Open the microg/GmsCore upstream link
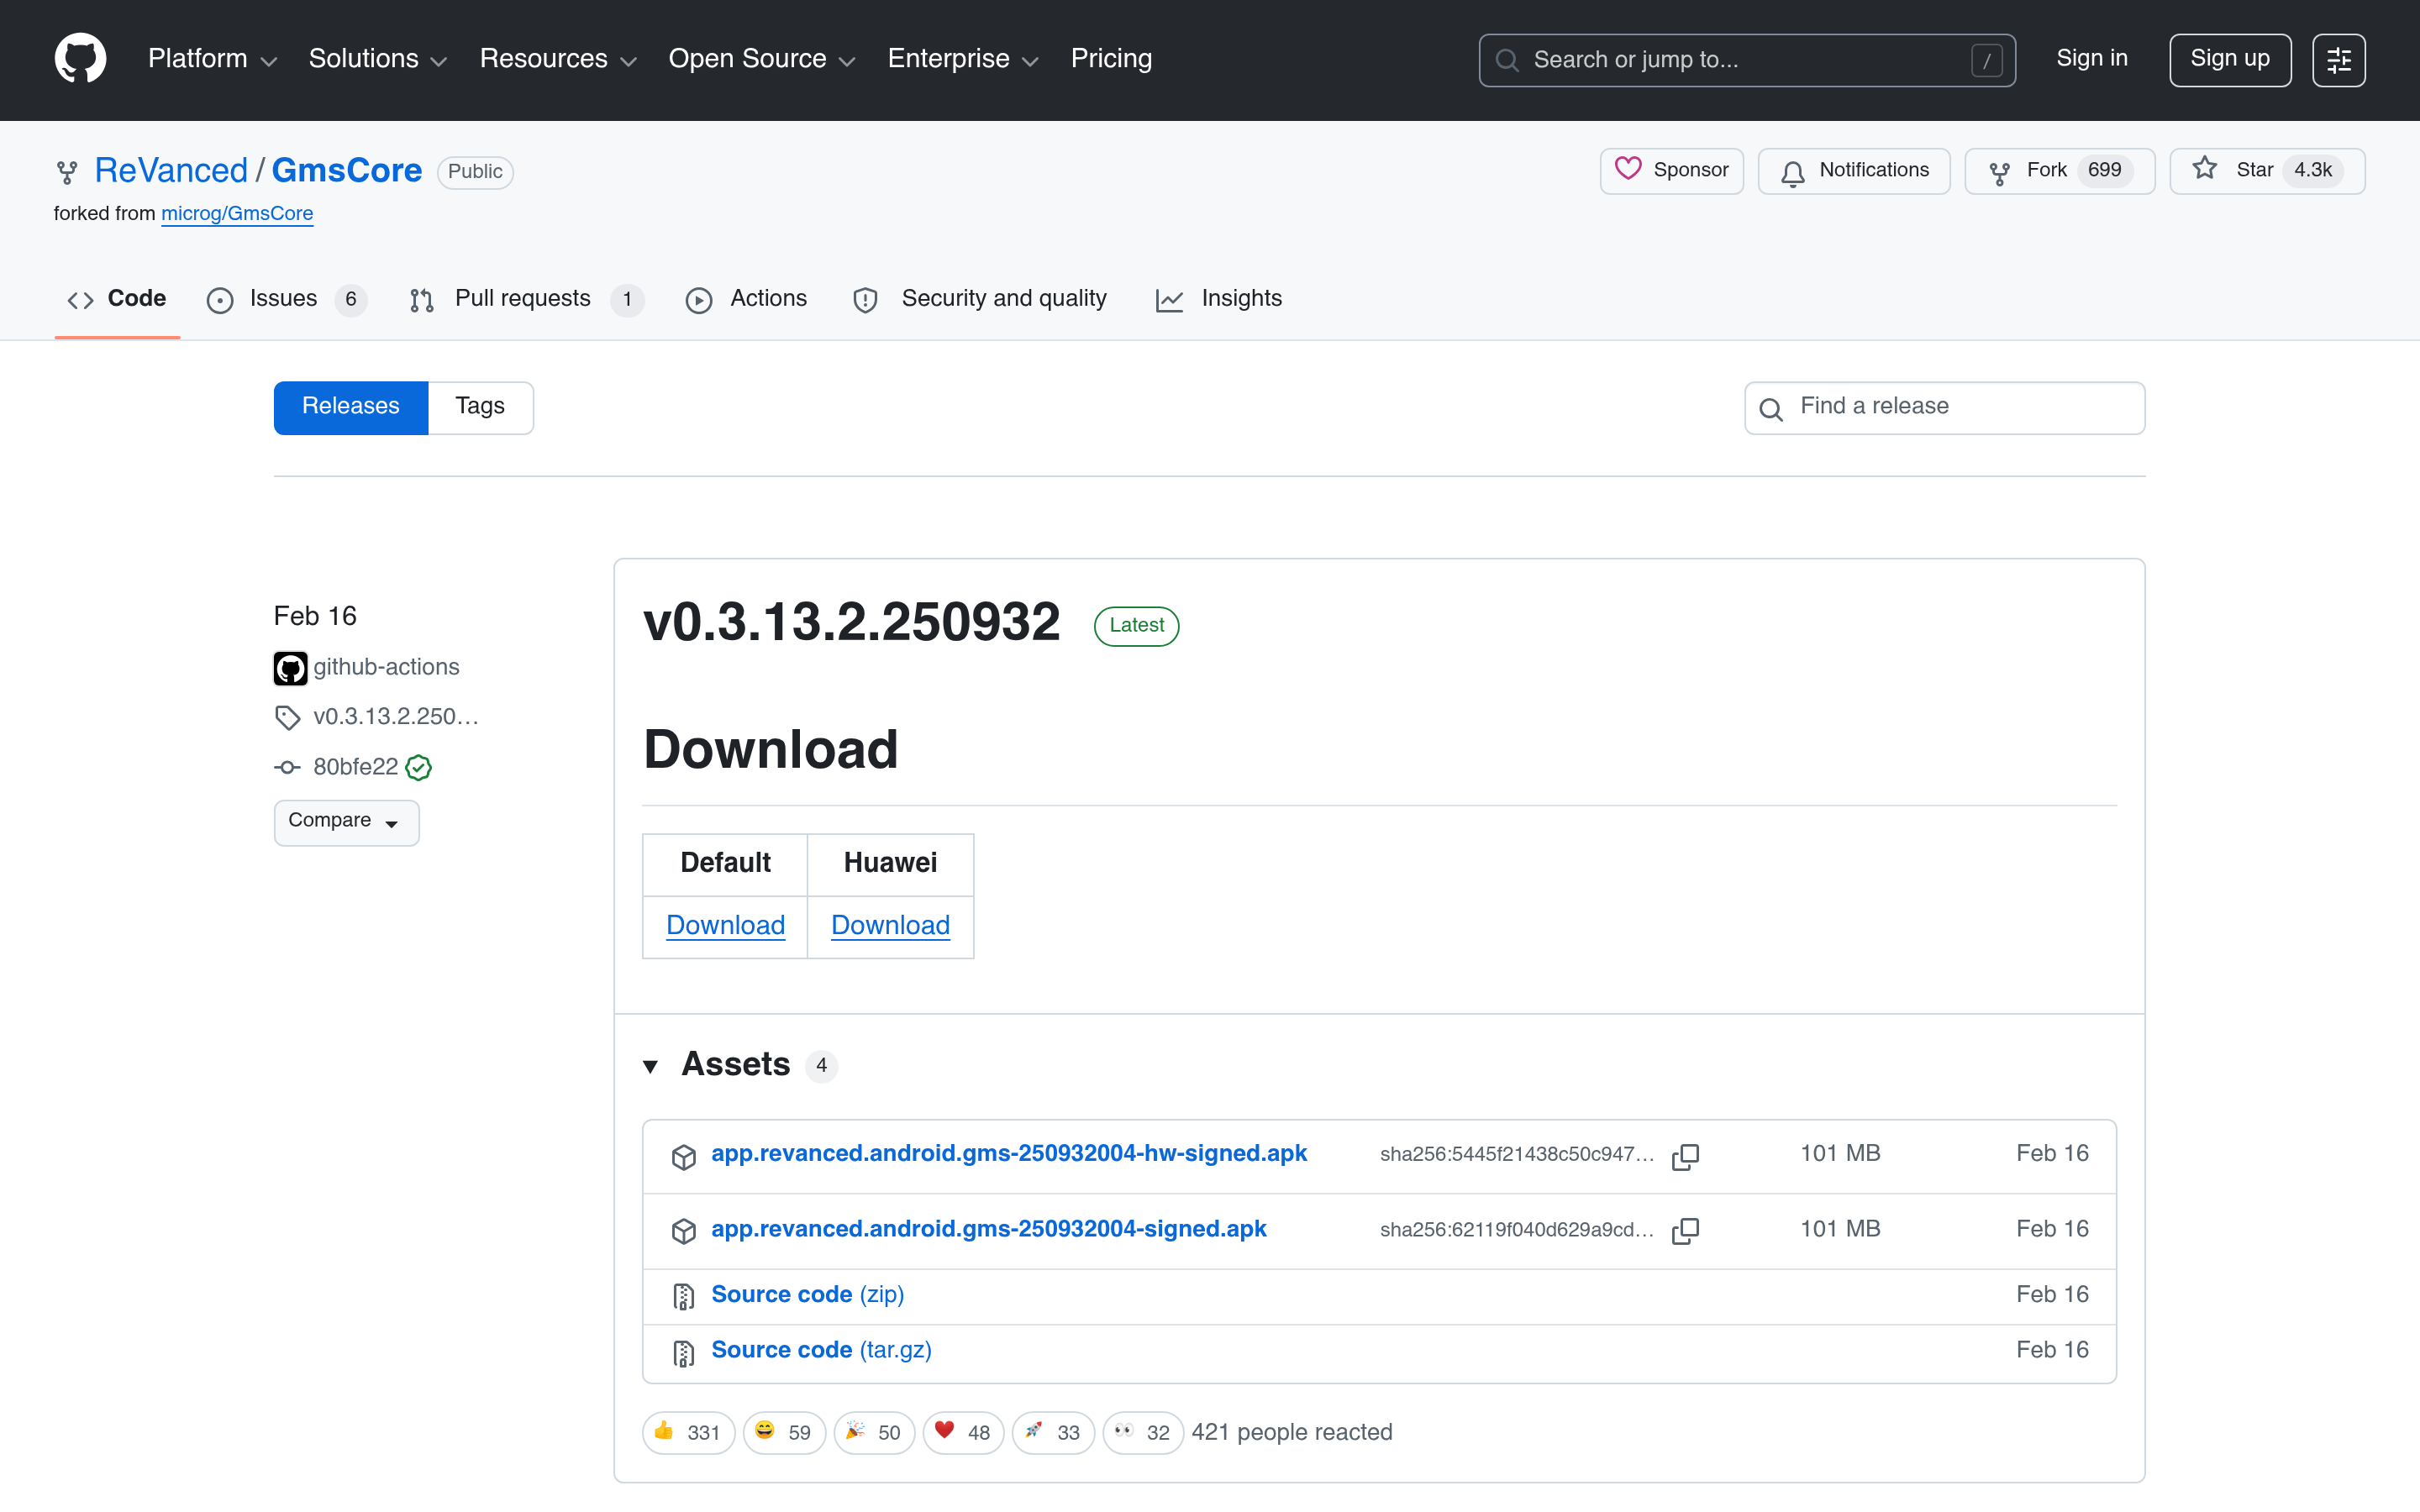The width and height of the screenshot is (2420, 1512). coord(237,214)
